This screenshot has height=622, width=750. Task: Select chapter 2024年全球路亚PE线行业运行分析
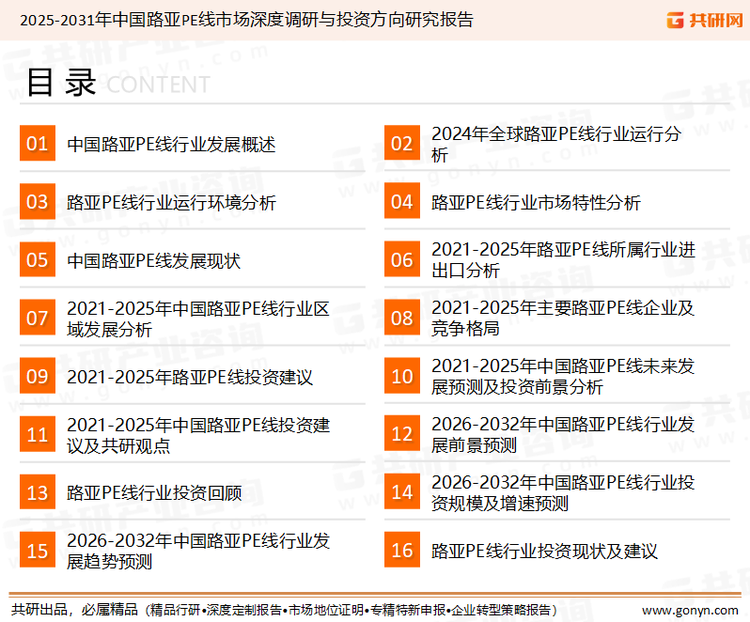coord(556,144)
